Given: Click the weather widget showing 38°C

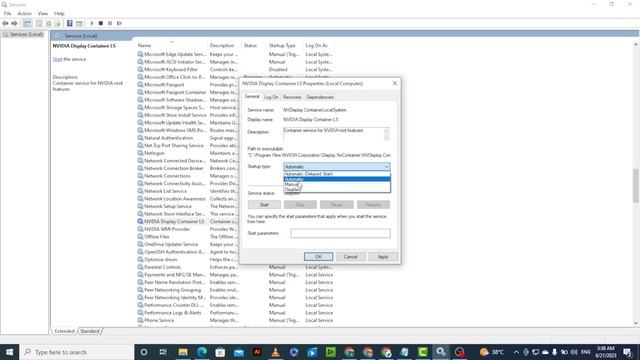Looking at the screenshot, I should tap(491, 352).
